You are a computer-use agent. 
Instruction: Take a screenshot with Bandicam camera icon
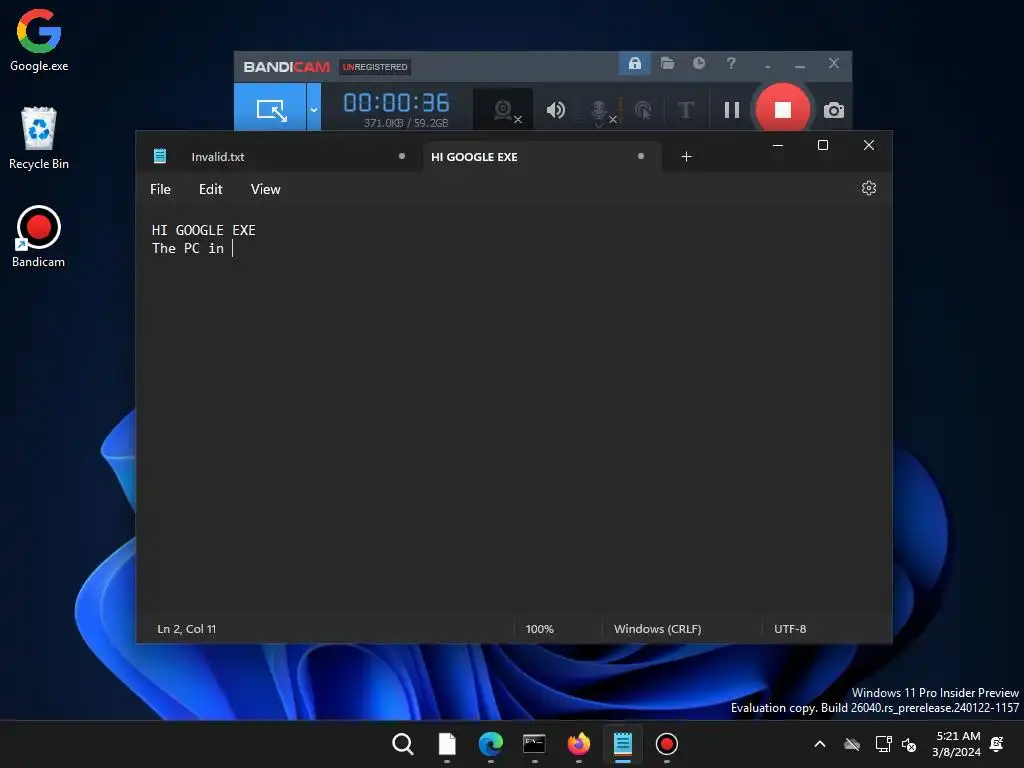pyautogui.click(x=833, y=110)
